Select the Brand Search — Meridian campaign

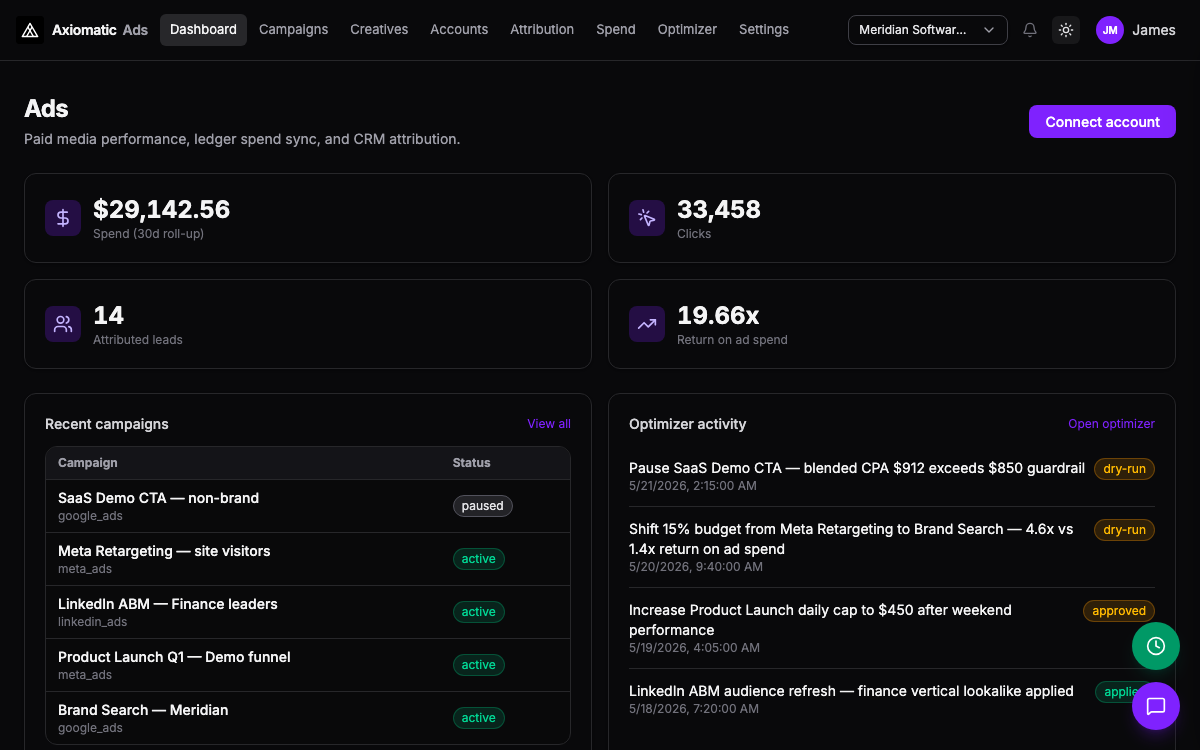[x=308, y=718]
